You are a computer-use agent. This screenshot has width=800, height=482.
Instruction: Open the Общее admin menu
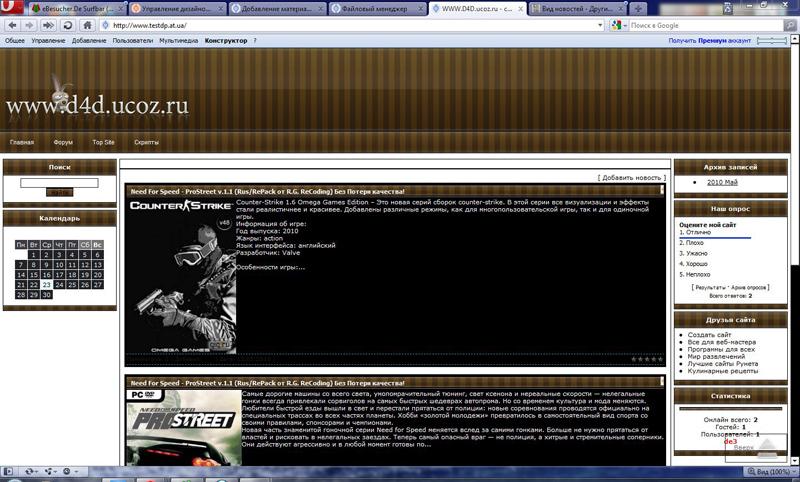pyautogui.click(x=15, y=40)
